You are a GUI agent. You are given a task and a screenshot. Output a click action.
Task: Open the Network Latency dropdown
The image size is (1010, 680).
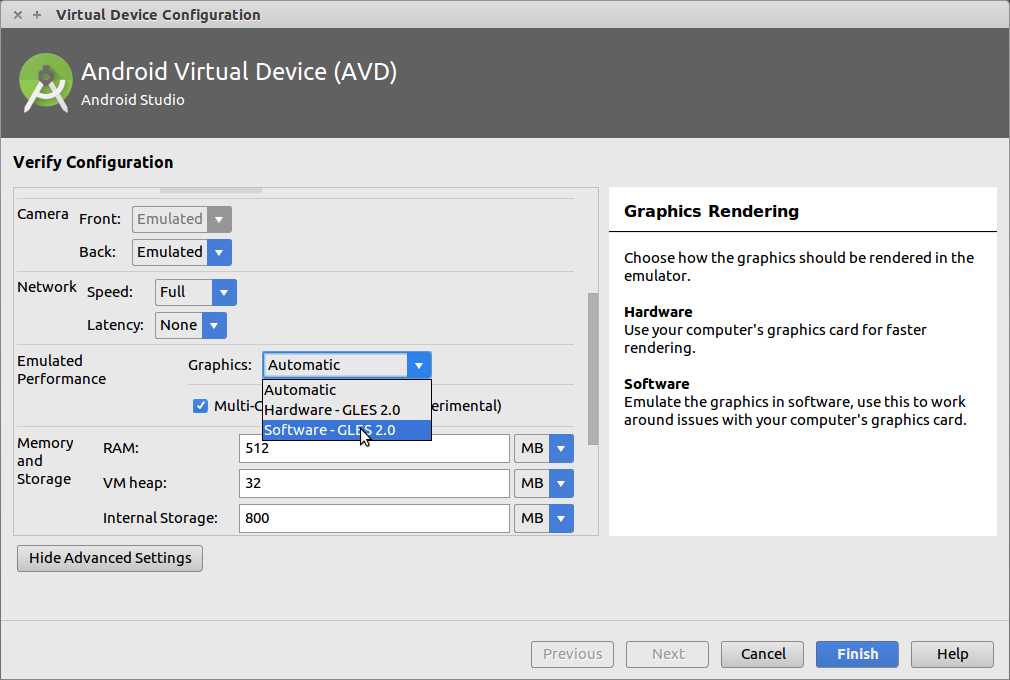(191, 325)
